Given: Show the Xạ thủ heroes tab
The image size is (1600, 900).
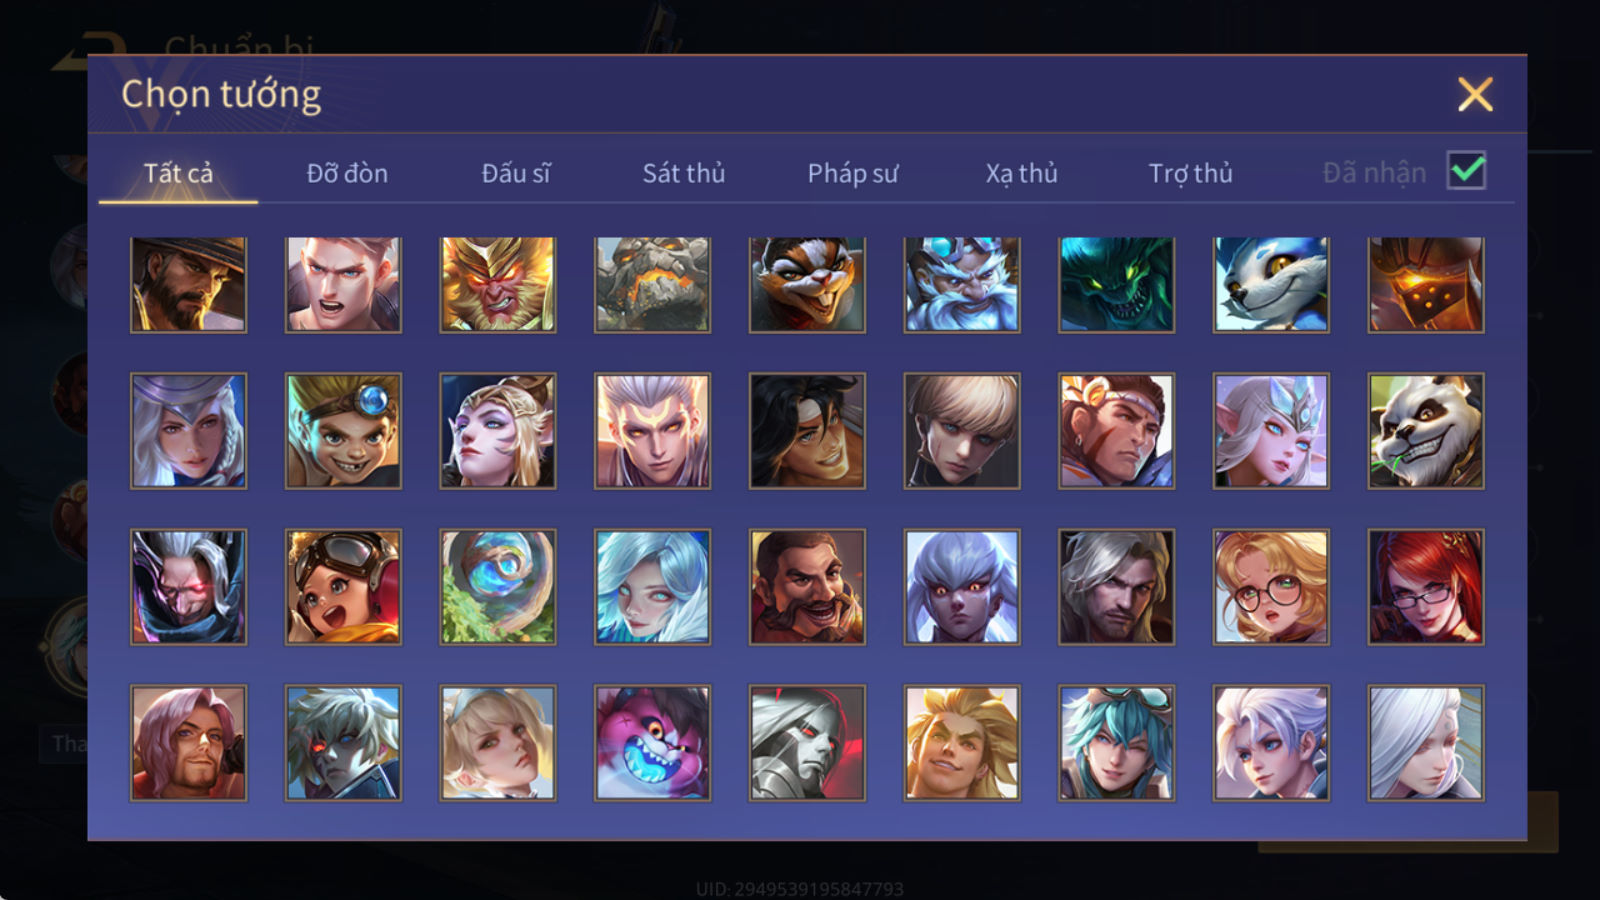Looking at the screenshot, I should [1021, 173].
